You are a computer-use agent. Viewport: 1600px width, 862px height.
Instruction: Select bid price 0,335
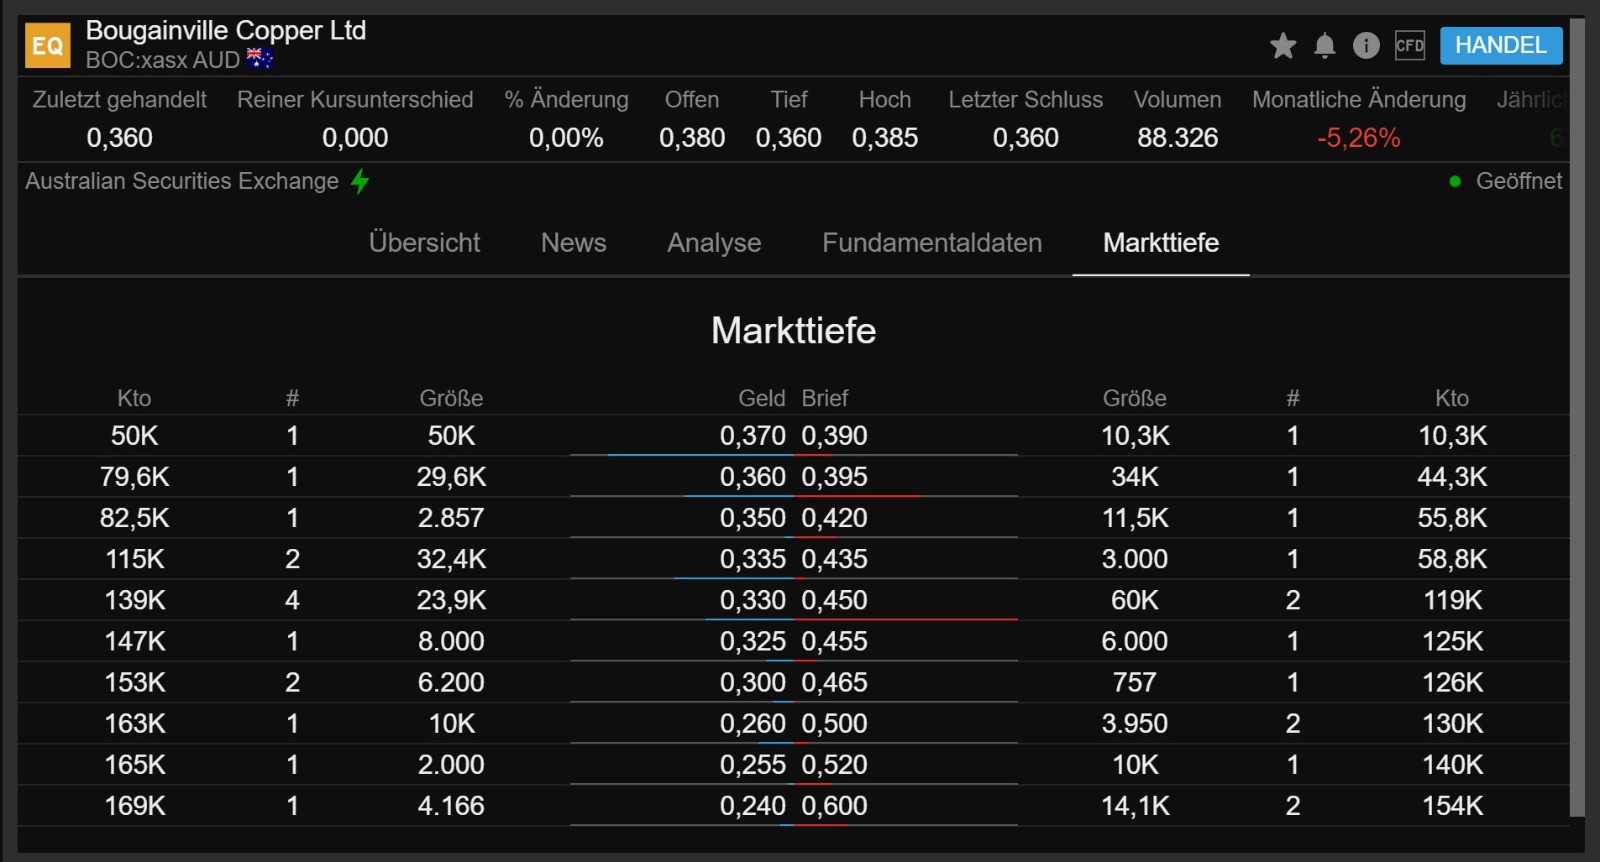[x=753, y=559]
